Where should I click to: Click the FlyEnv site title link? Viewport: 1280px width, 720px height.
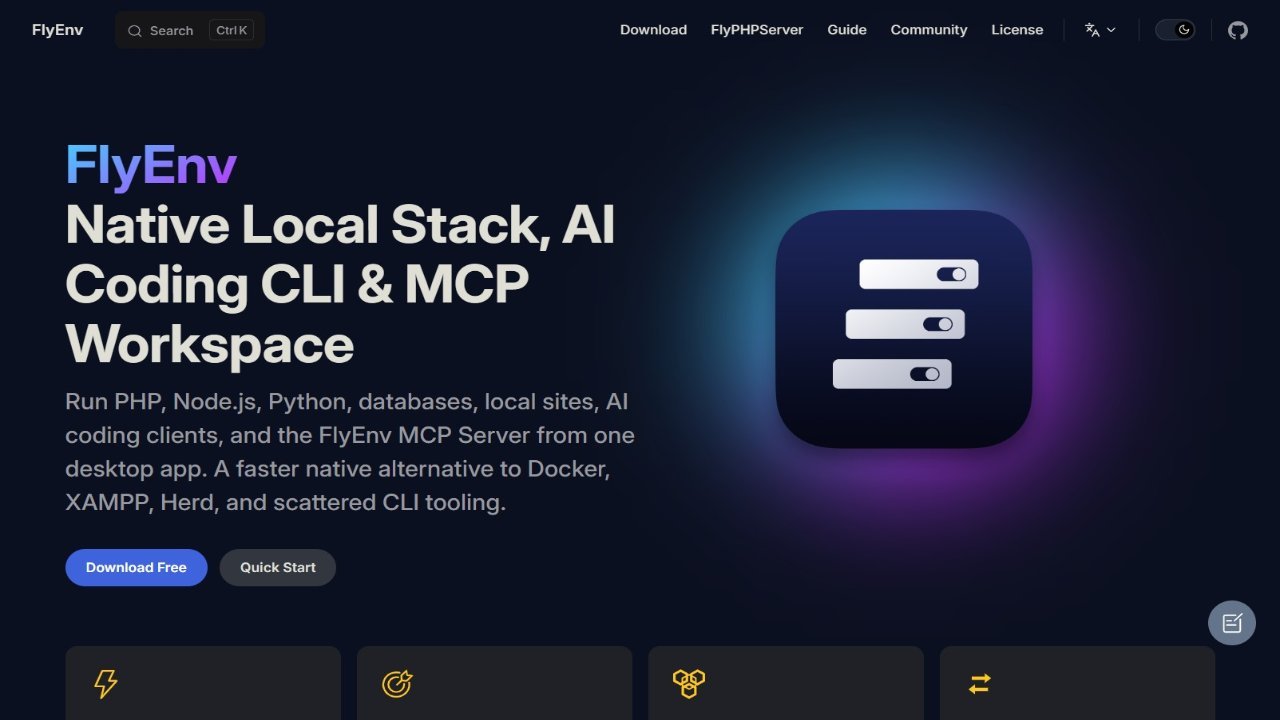click(x=57, y=30)
